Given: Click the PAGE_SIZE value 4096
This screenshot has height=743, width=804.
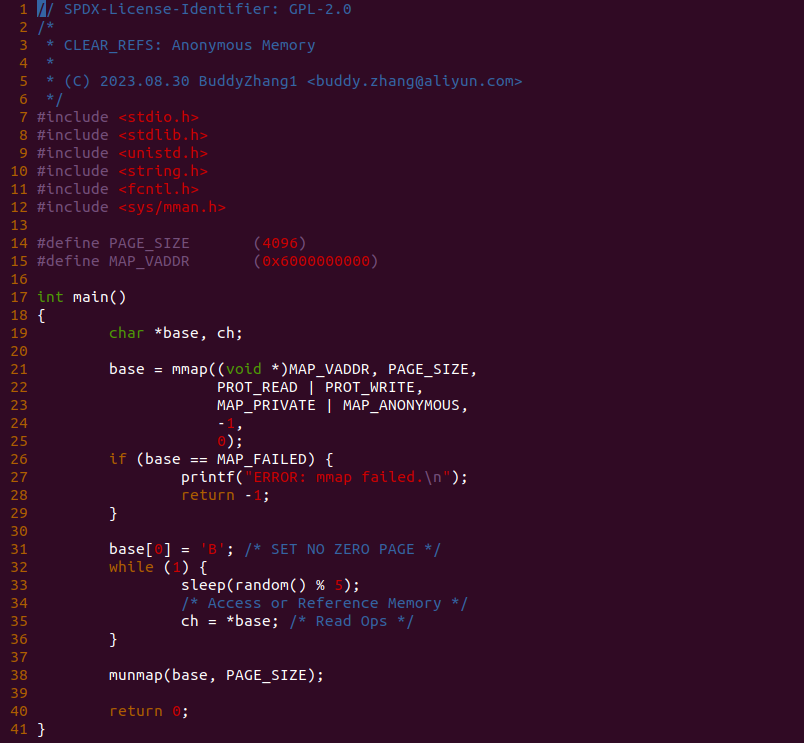Looking at the screenshot, I should pos(280,243).
